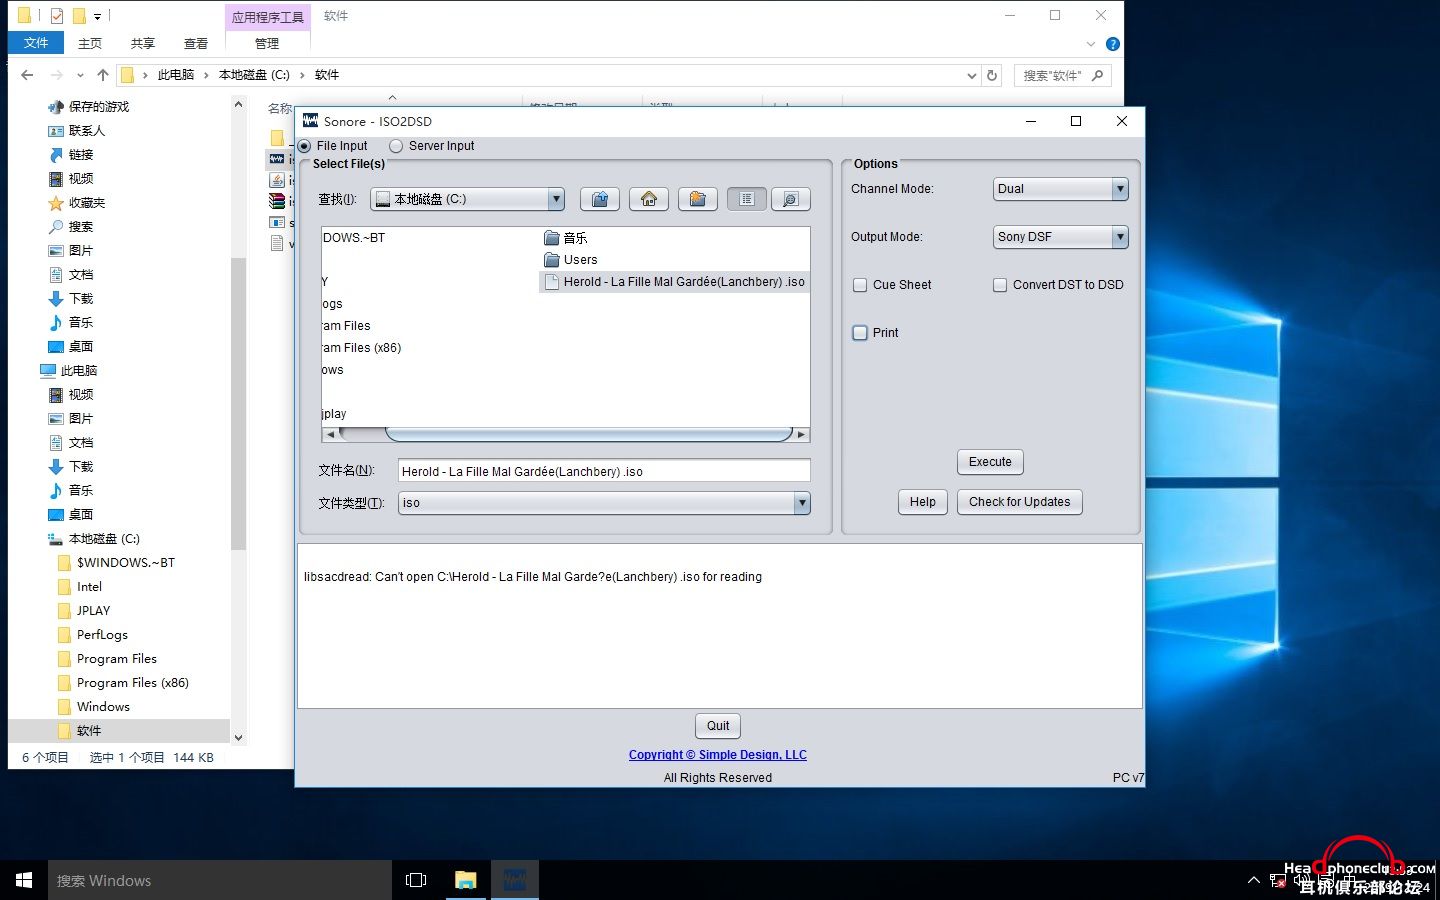Open File Explorer from the taskbar
This screenshot has width=1440, height=900.
point(466,880)
